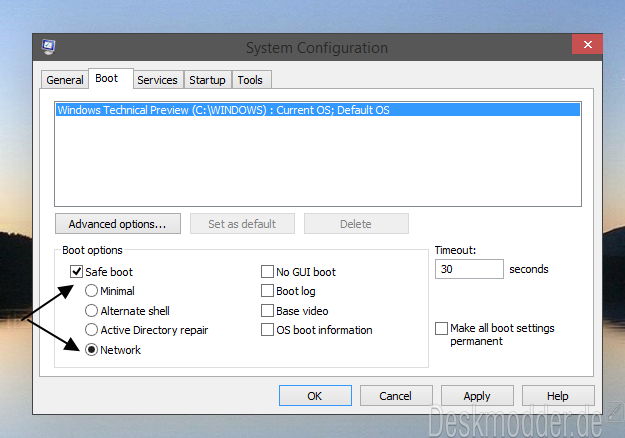Enable Base video checkbox
Screen dimensions: 625x438
(x=267, y=310)
